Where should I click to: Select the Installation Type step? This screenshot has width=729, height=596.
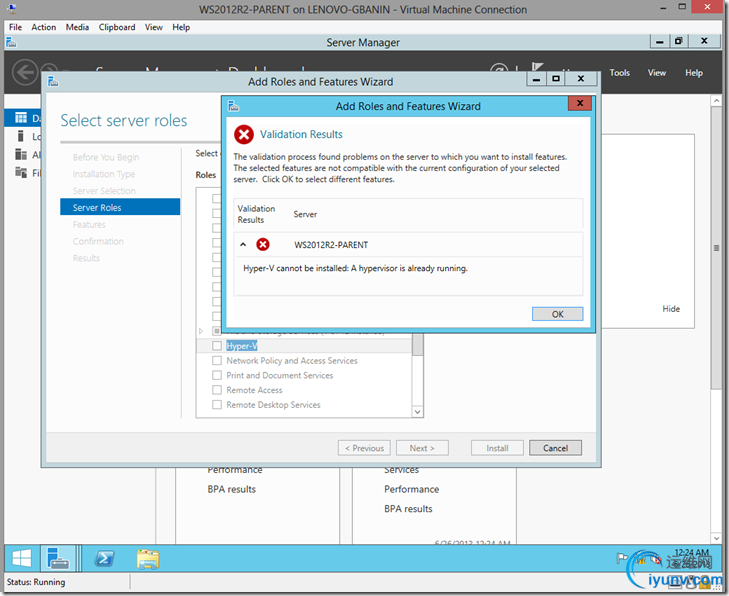point(104,174)
